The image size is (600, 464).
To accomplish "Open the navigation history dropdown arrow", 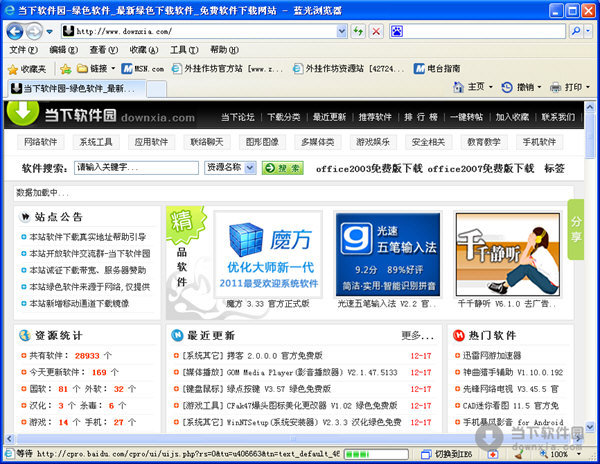I will (49, 31).
